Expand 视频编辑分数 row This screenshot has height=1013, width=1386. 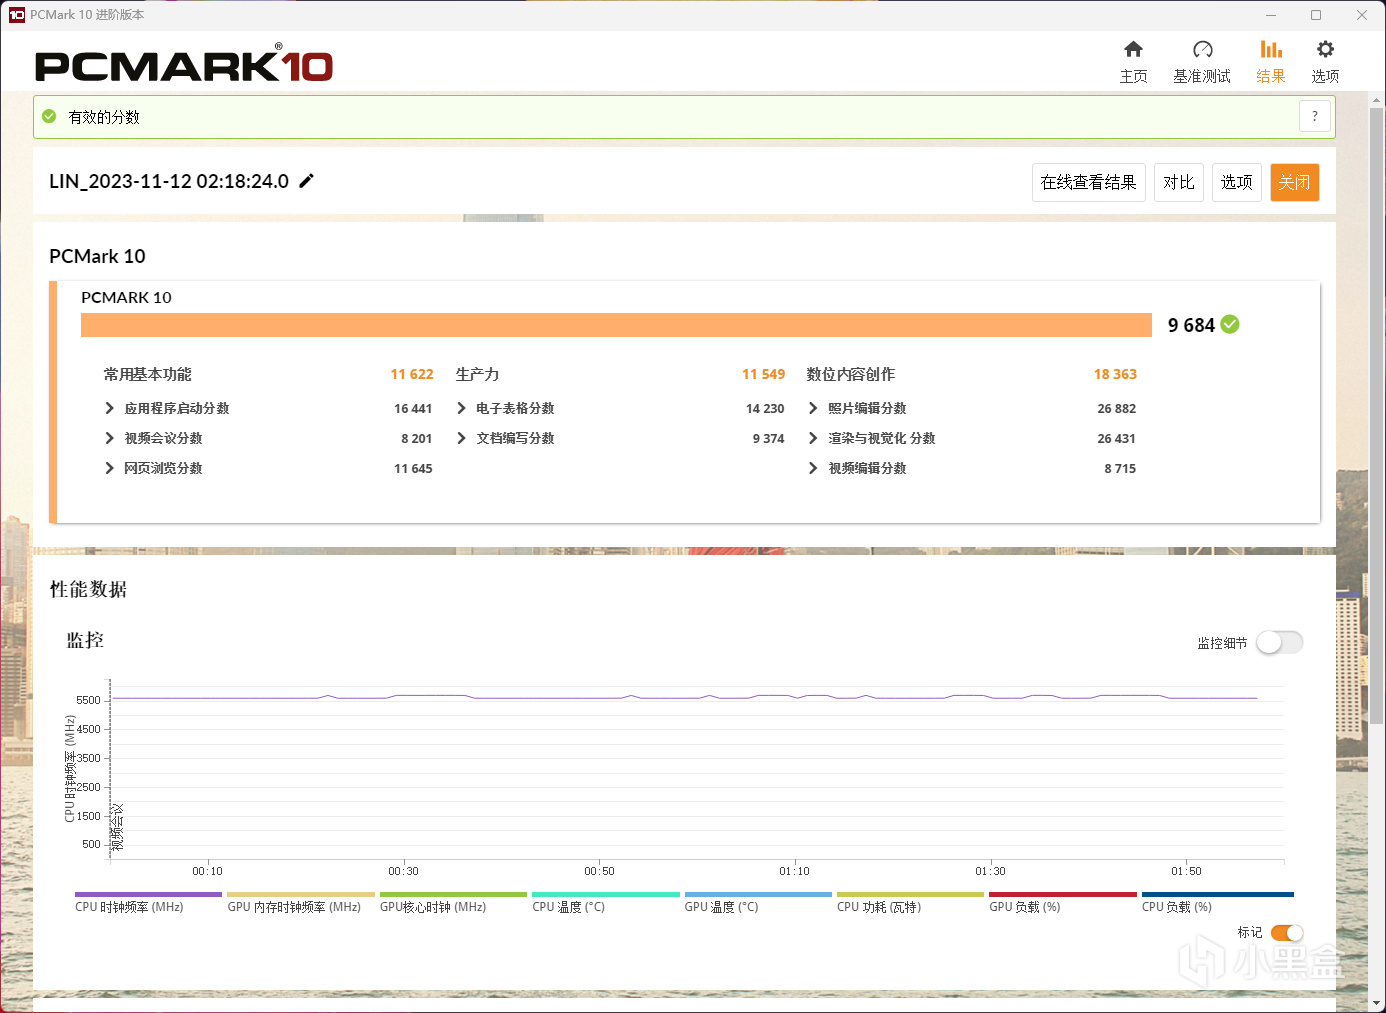[x=813, y=468]
